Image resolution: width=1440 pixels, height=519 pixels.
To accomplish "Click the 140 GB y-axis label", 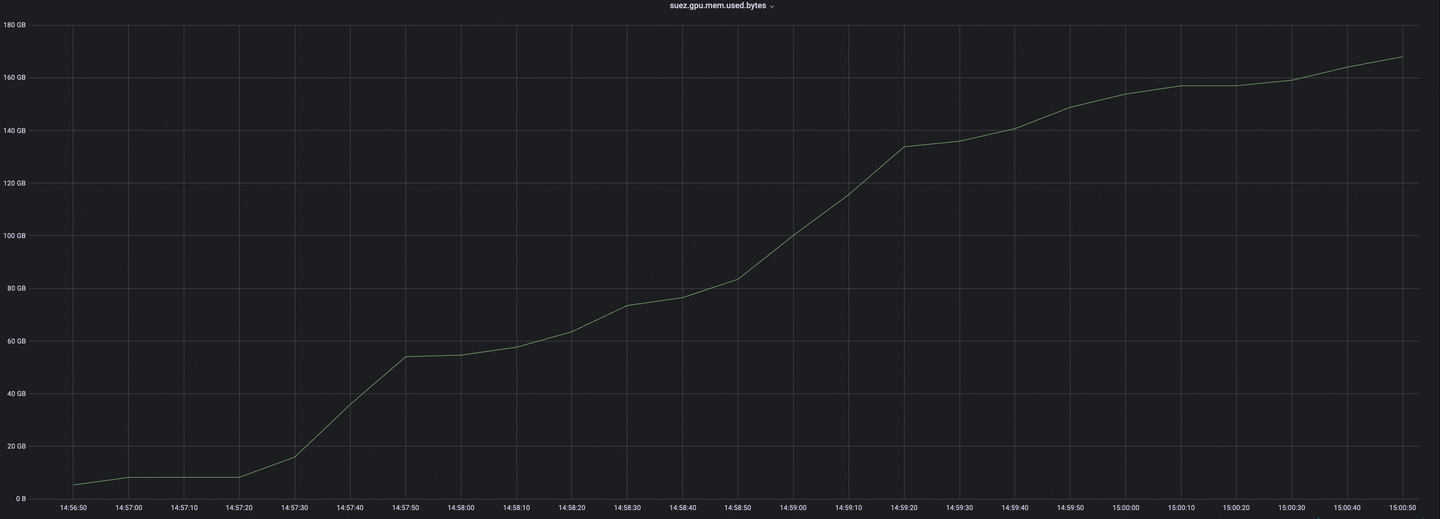I will (x=15, y=131).
